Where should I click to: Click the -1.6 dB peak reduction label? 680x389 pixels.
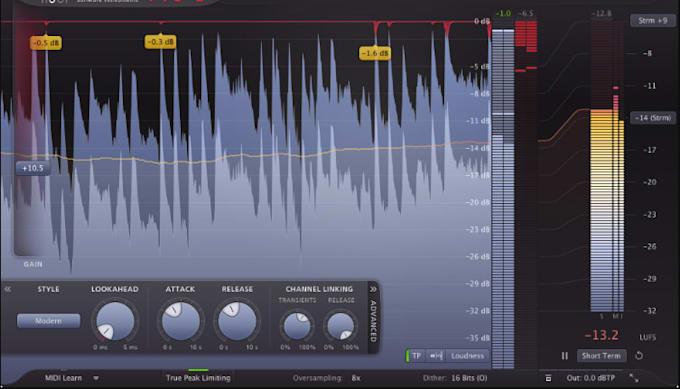[375, 53]
